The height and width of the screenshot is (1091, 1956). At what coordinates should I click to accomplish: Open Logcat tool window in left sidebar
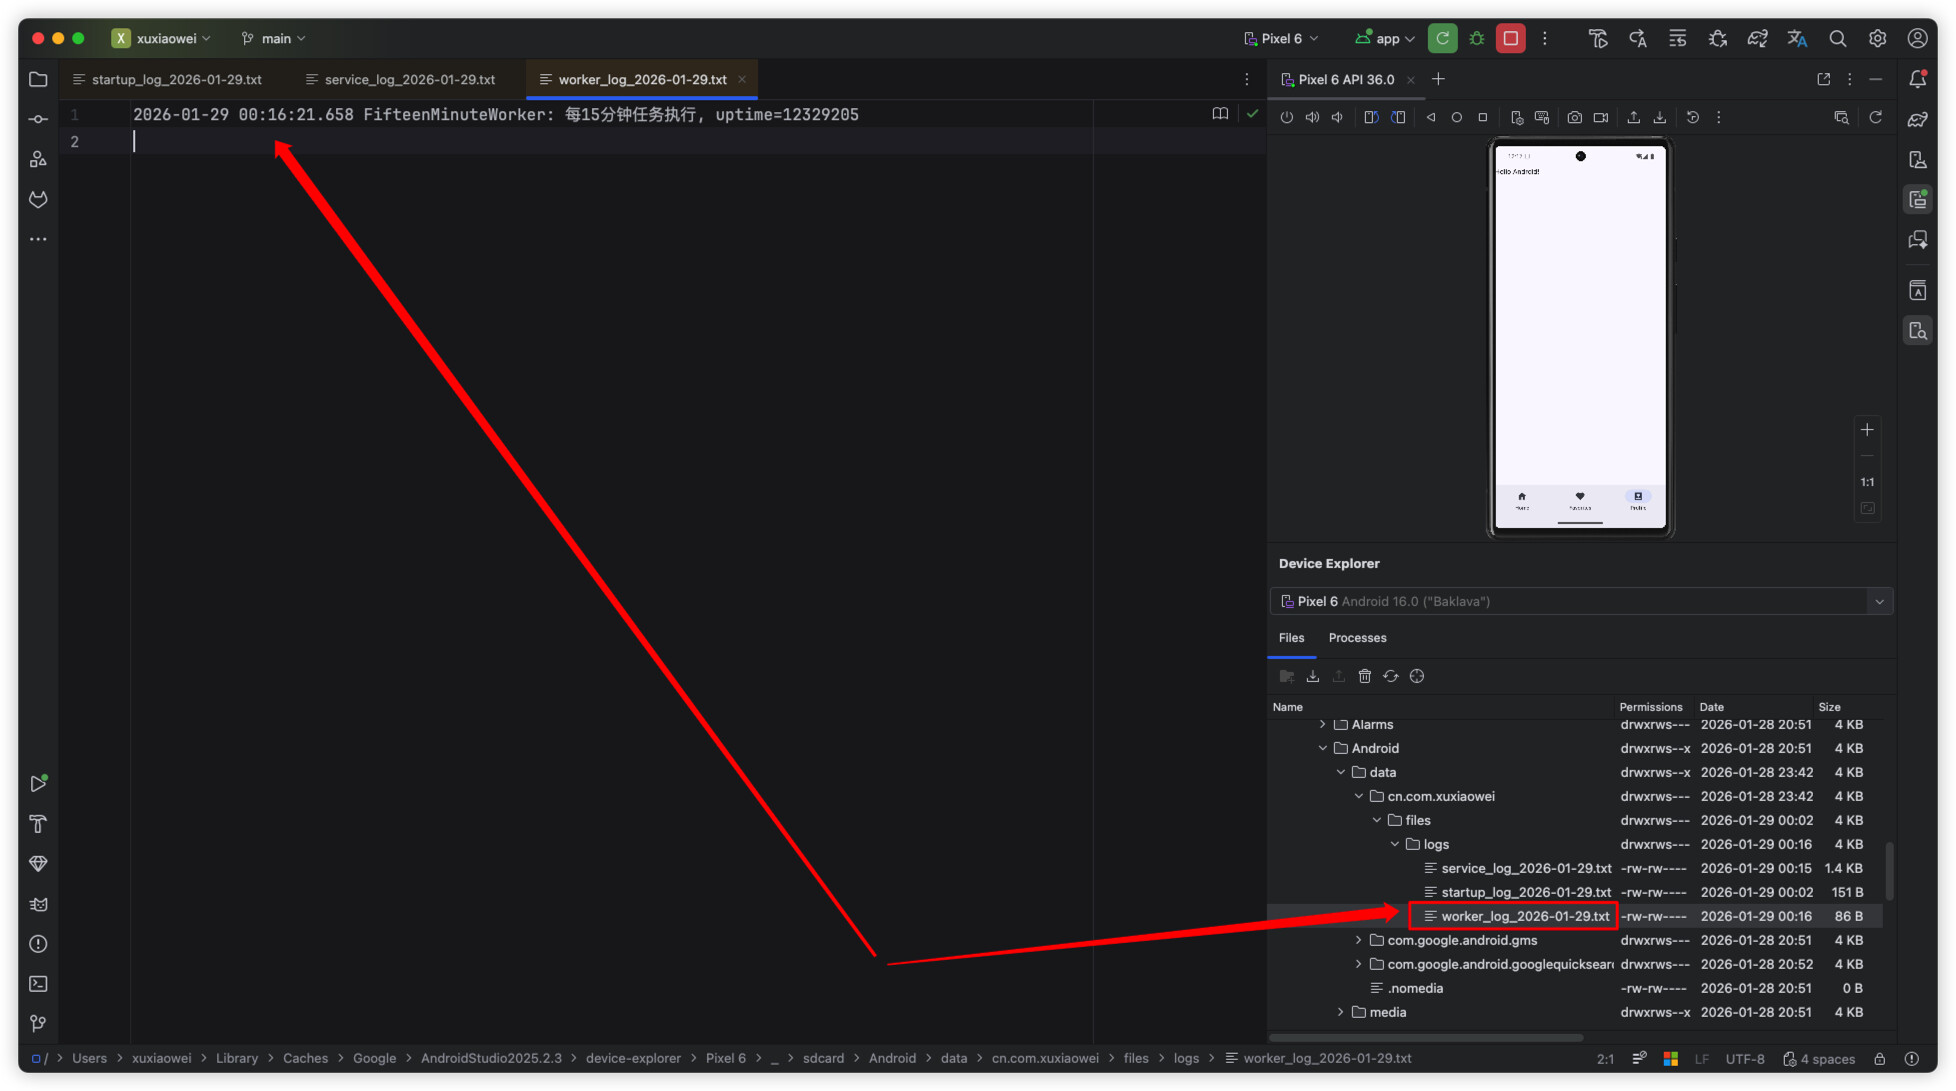click(x=38, y=904)
